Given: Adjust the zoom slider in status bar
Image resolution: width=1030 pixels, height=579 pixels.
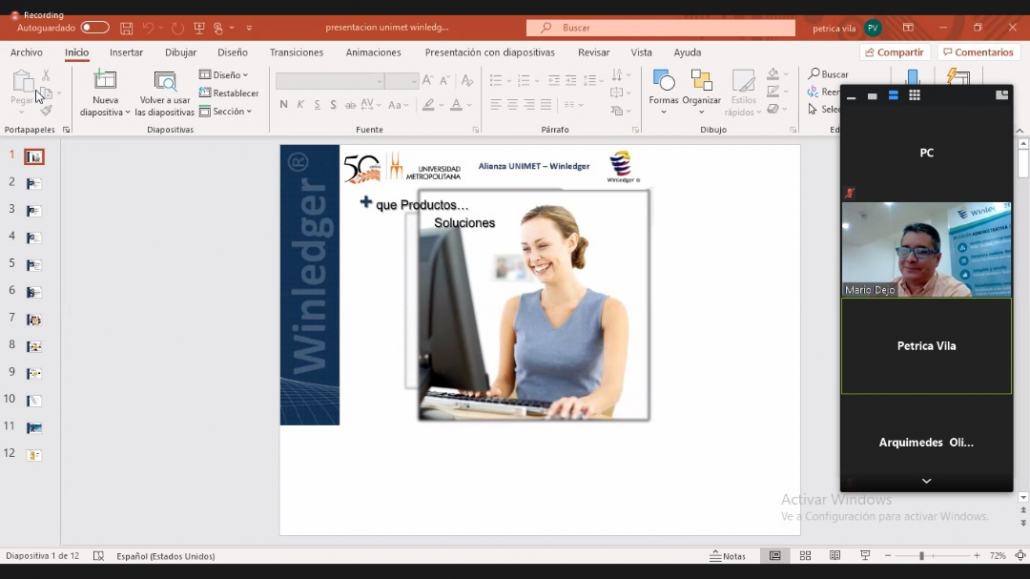Looking at the screenshot, I should coord(922,556).
